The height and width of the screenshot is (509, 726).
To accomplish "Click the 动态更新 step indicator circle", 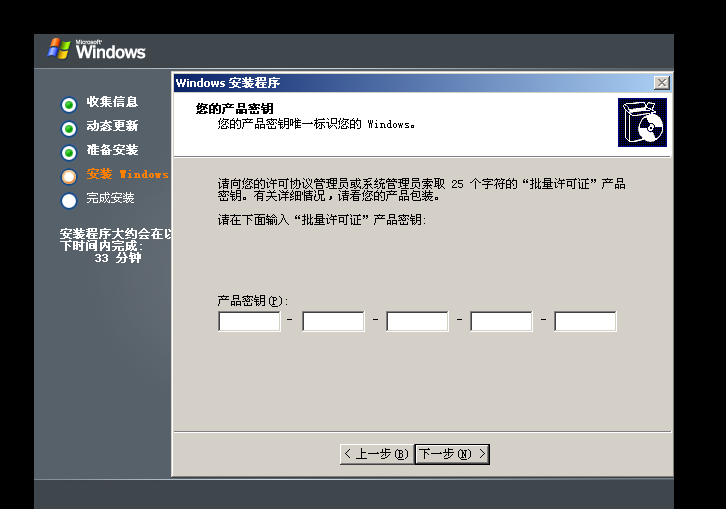I will point(69,129).
